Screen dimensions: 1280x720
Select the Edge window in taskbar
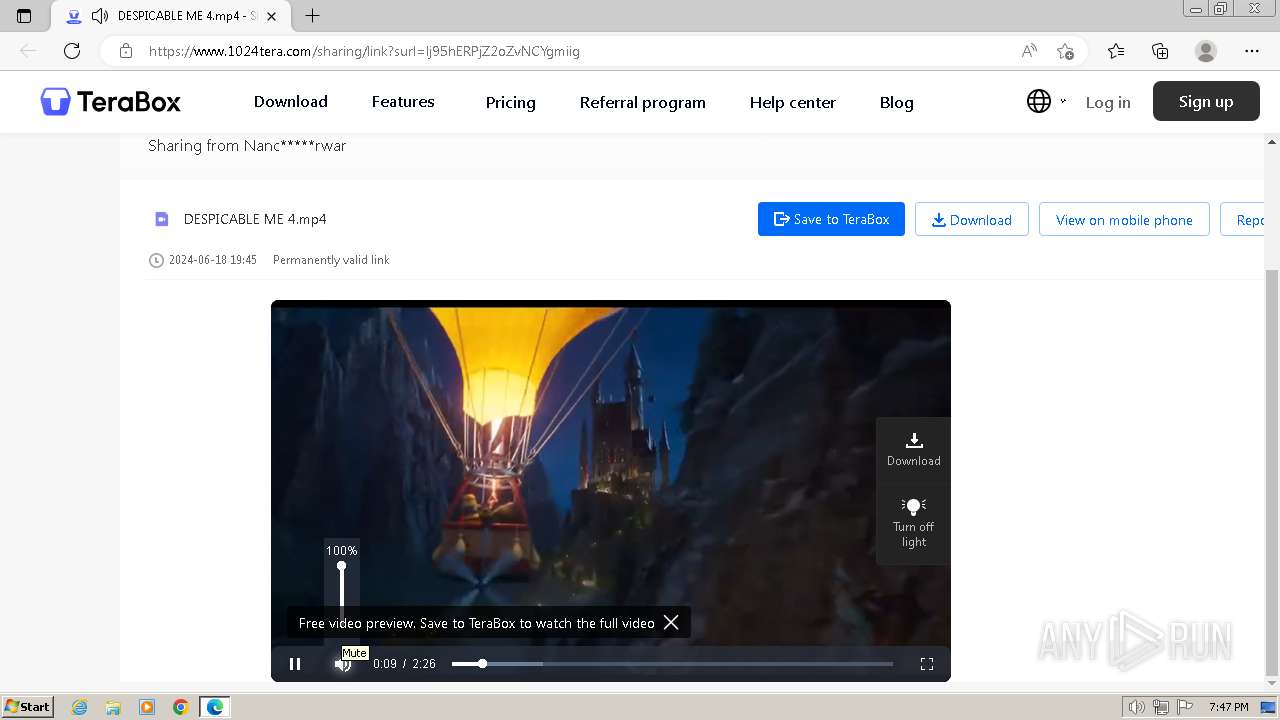click(214, 707)
